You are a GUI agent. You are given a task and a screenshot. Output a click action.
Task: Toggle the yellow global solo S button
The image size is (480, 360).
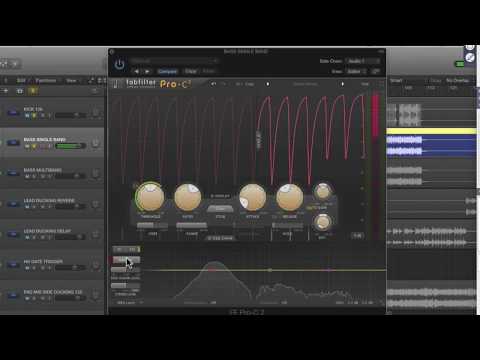pos(33,91)
